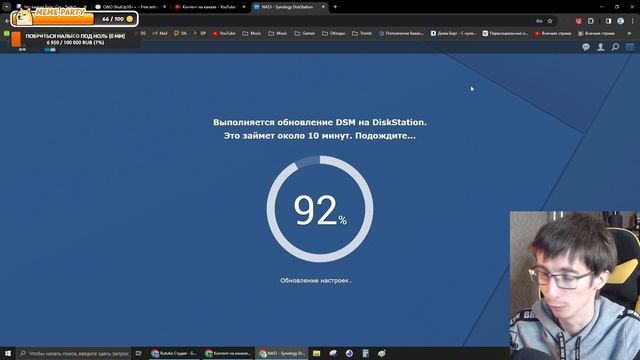Viewport: 640px width, 360px height.
Task: Close the OBO ShutUp10++ tab
Action: [164, 7]
